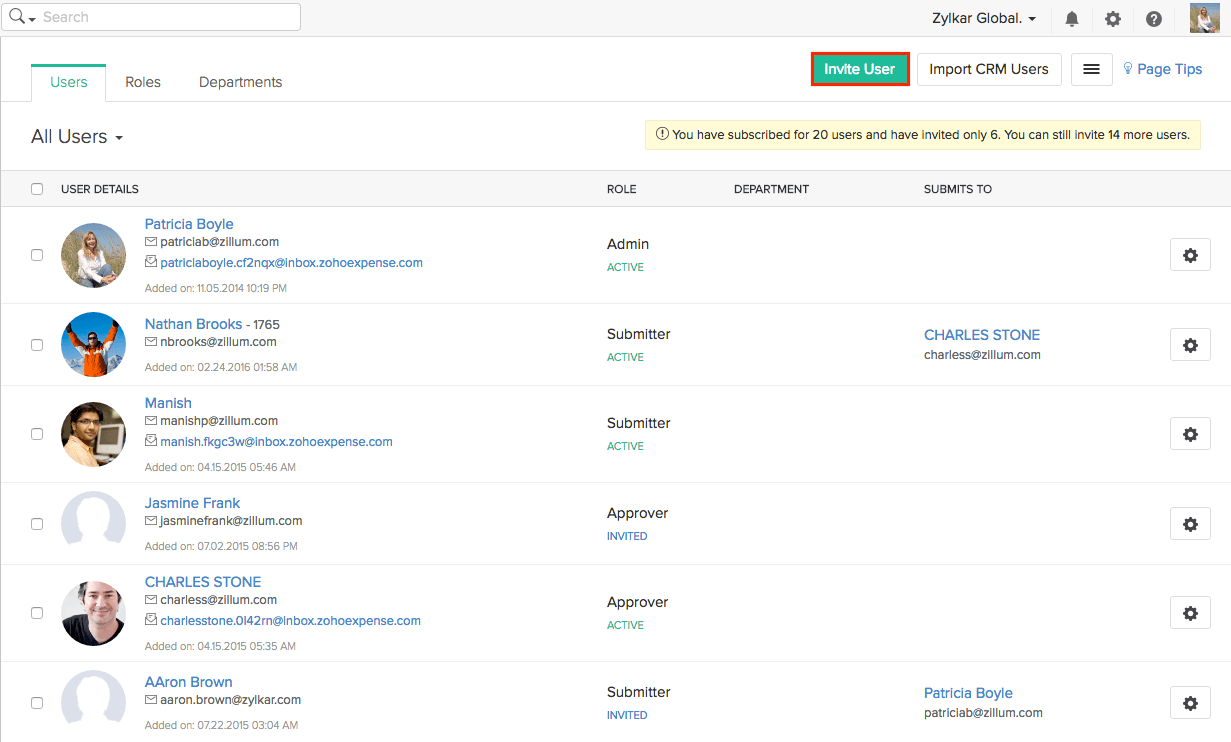Open Jasmine Frank's profile link
The image size is (1231, 742).
192,503
